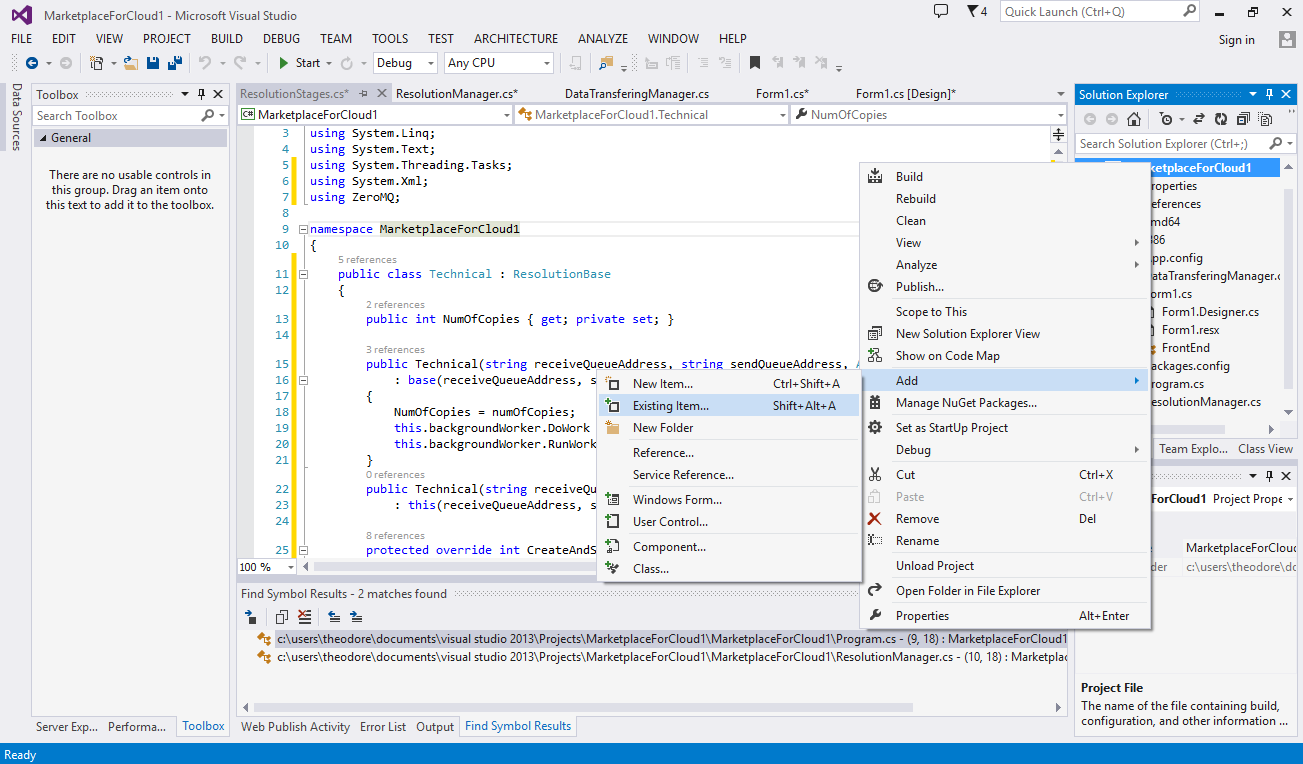Open the MarketplaceForCloud1 project scope dropdown

[507, 115]
